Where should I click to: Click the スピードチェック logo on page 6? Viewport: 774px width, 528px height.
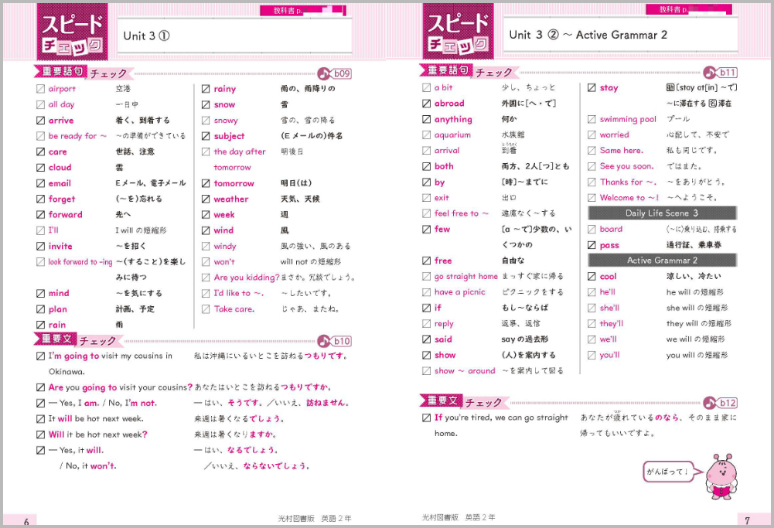[x=73, y=32]
